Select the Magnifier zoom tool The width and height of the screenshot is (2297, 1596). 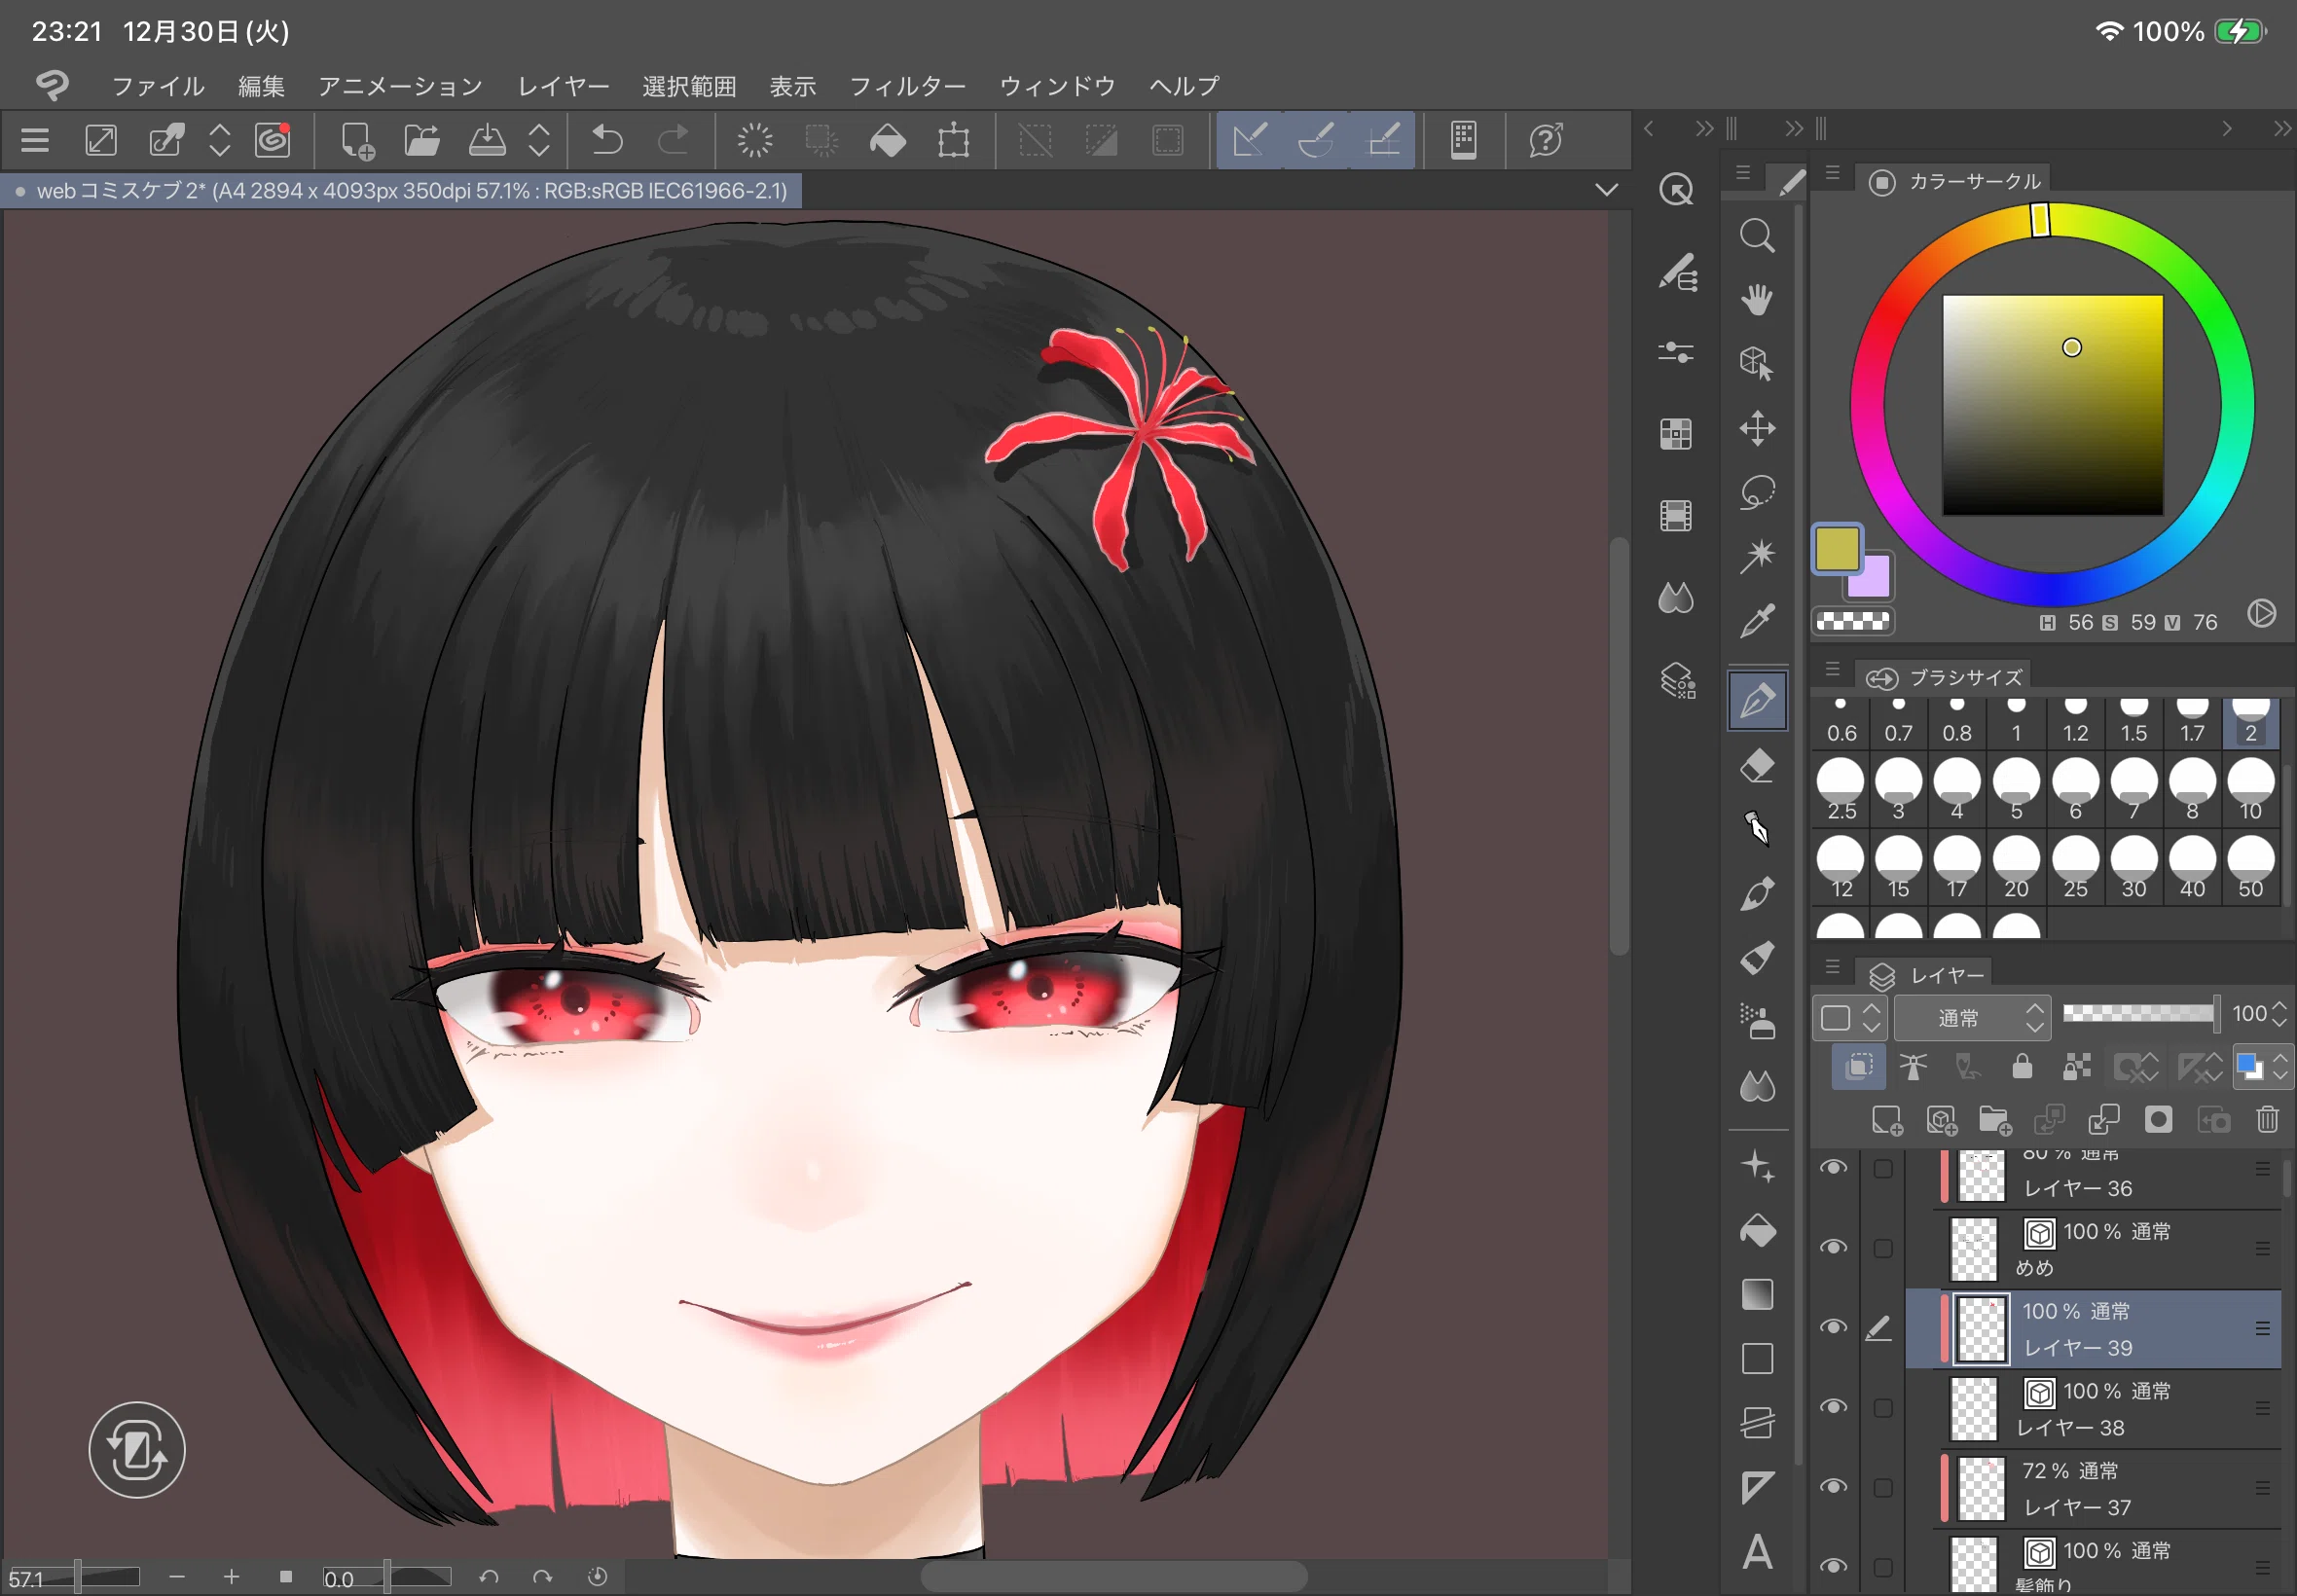(x=1757, y=236)
